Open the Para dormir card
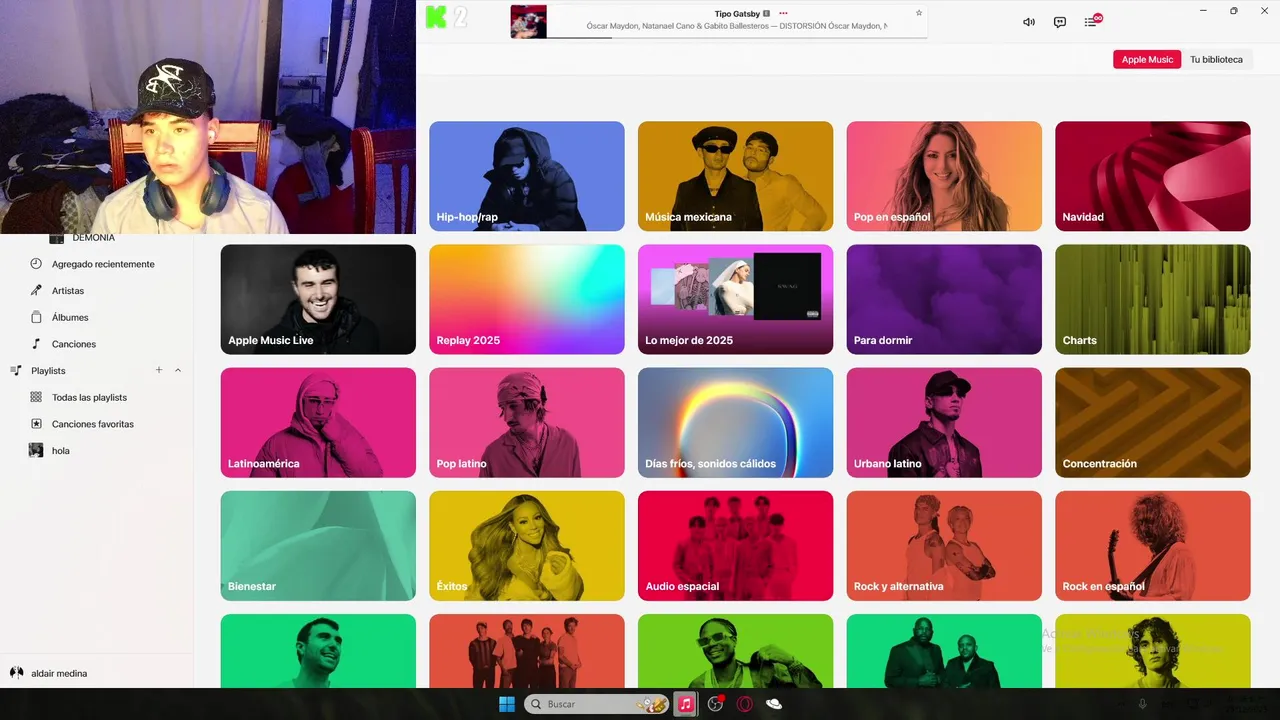Viewport: 1280px width, 720px height. [x=944, y=299]
